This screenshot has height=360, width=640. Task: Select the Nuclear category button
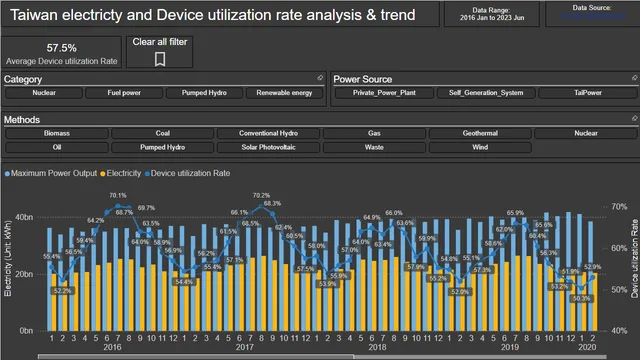coord(44,93)
